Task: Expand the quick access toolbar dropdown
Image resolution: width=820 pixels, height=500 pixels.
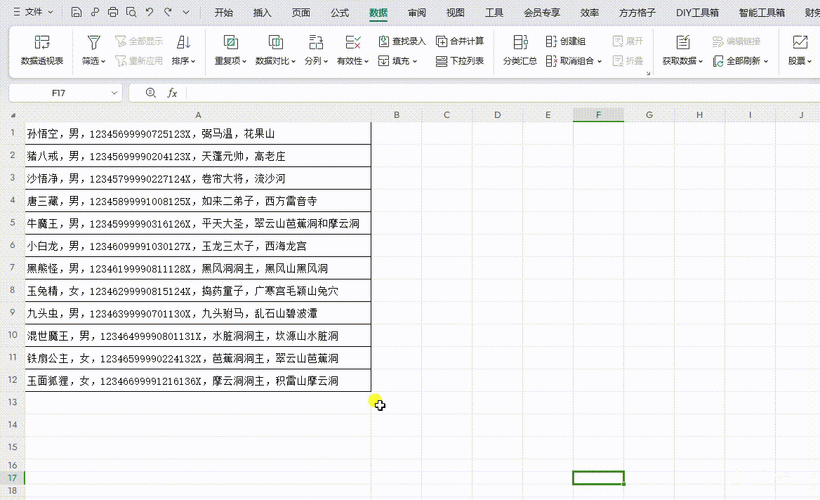Action: coord(186,12)
